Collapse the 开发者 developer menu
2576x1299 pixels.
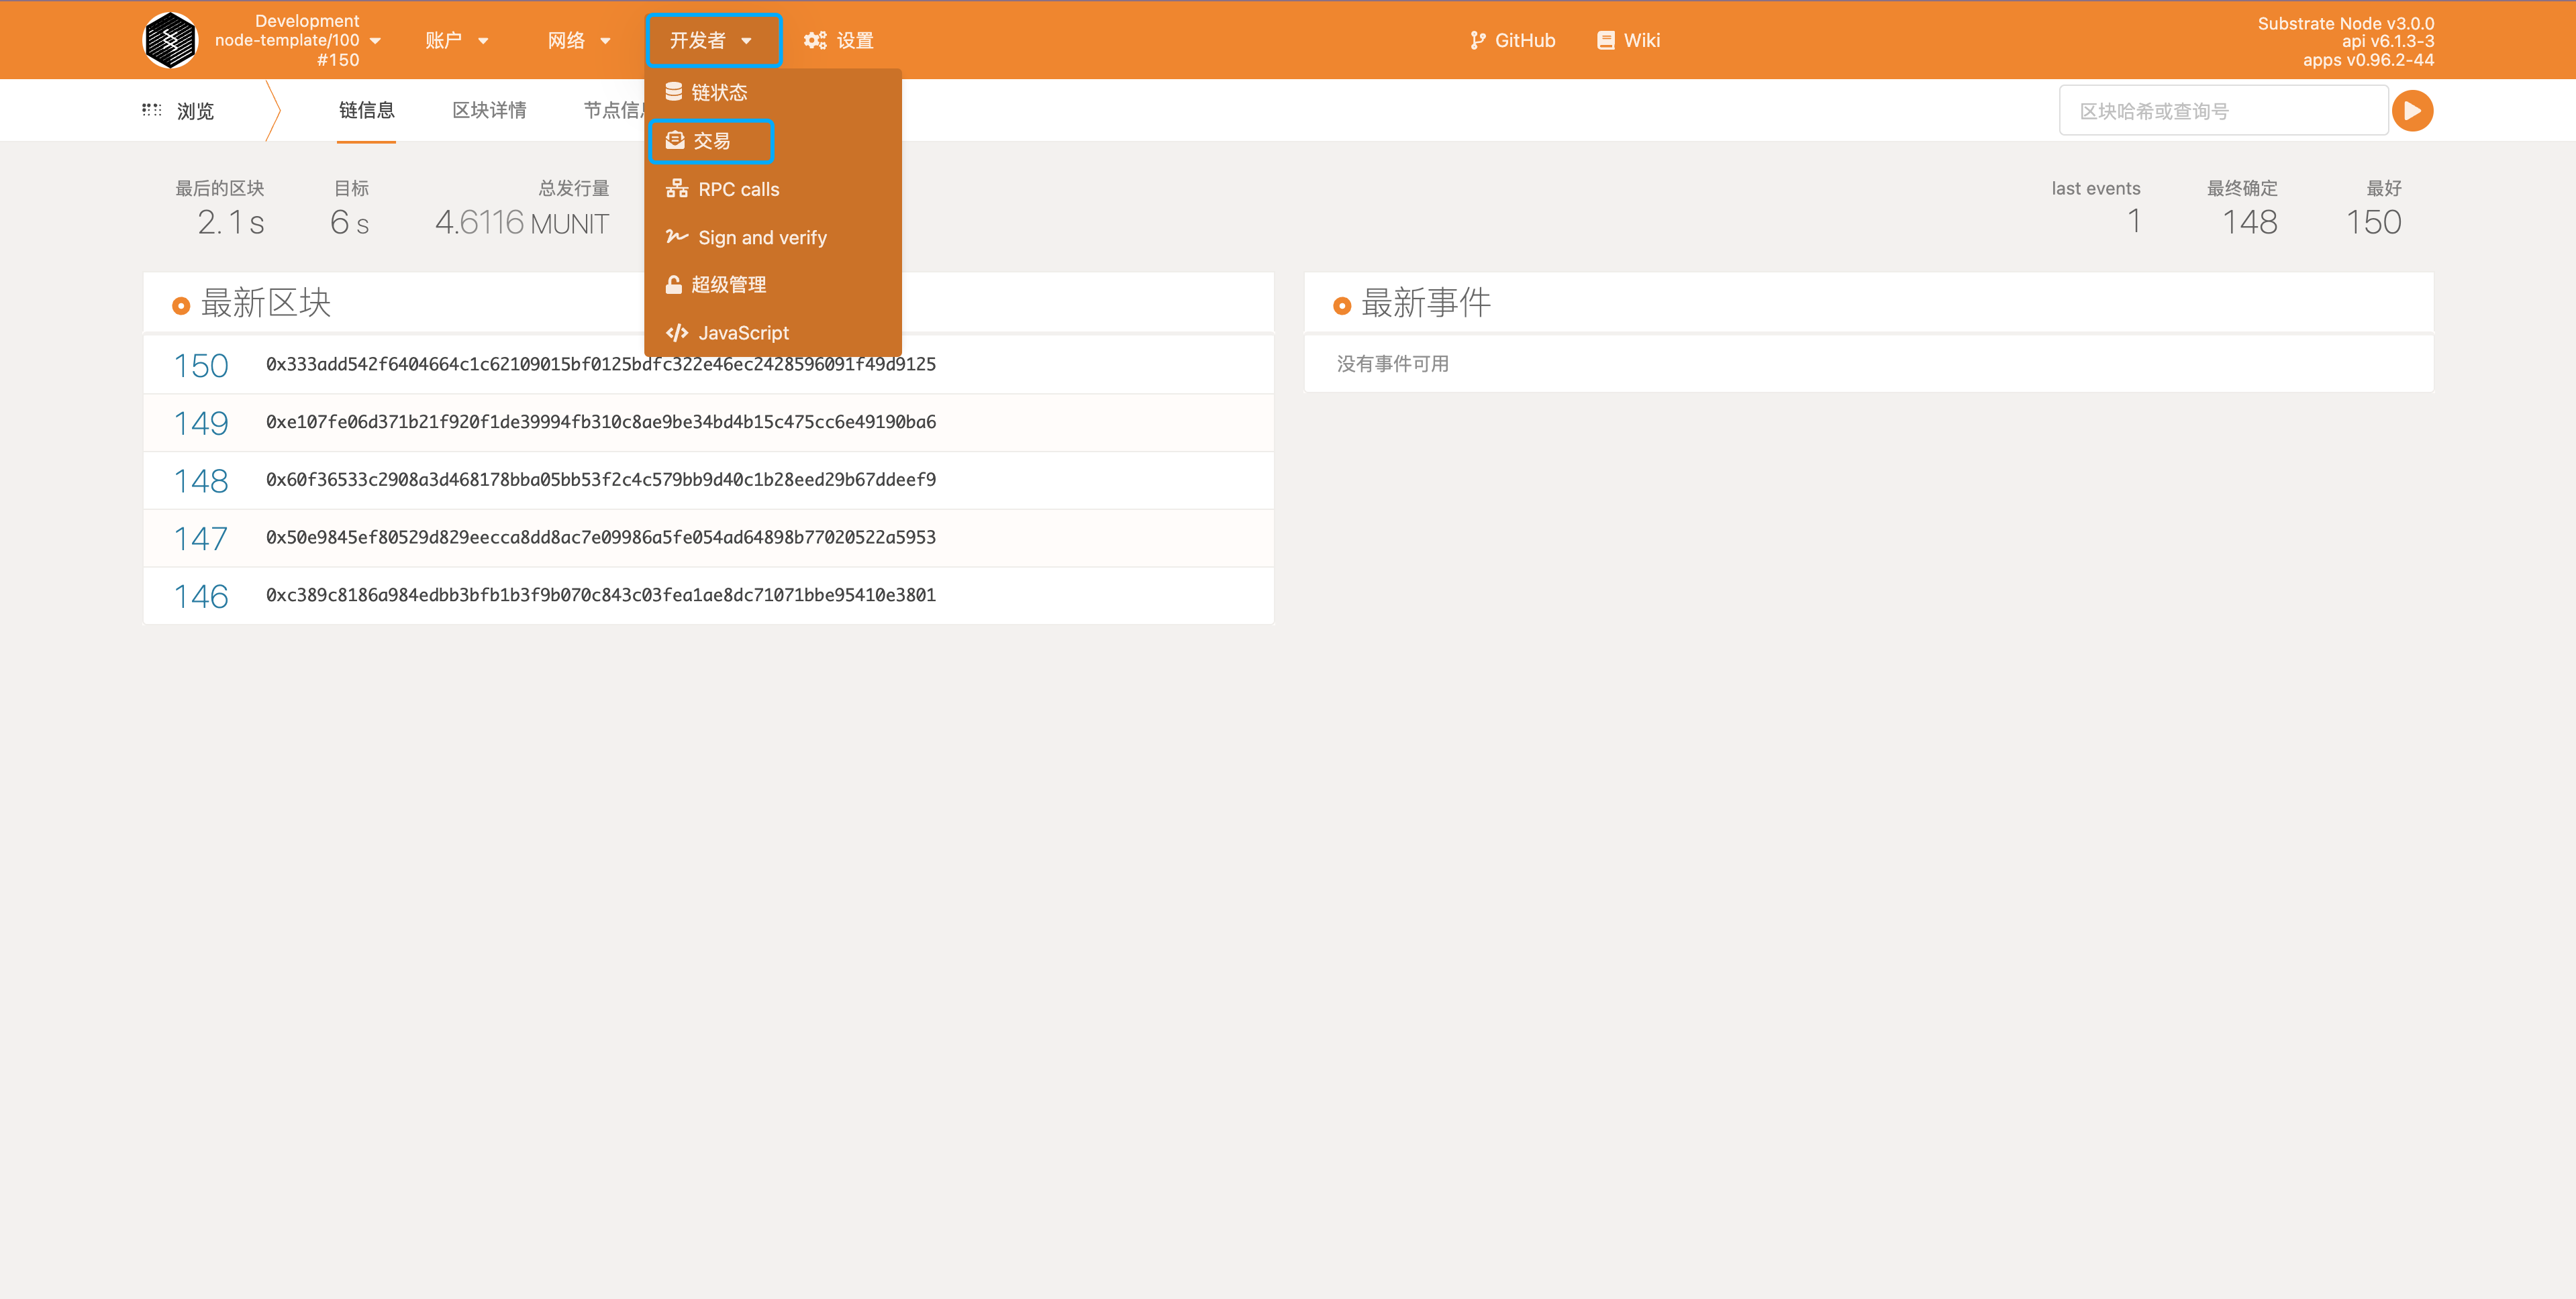pos(712,40)
